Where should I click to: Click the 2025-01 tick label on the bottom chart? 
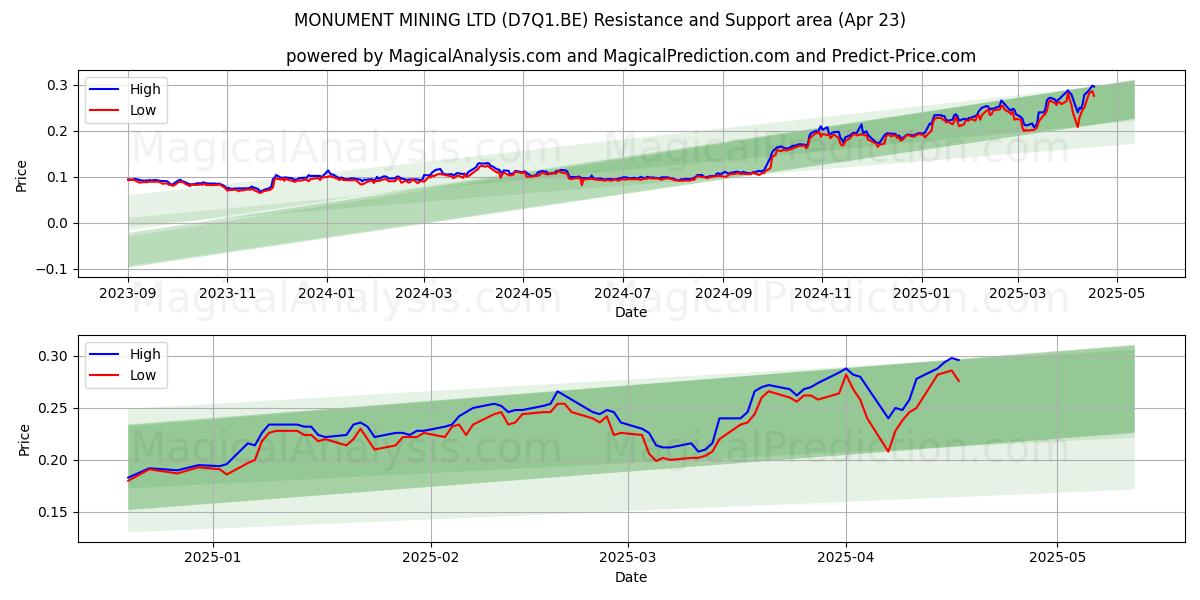click(x=214, y=560)
